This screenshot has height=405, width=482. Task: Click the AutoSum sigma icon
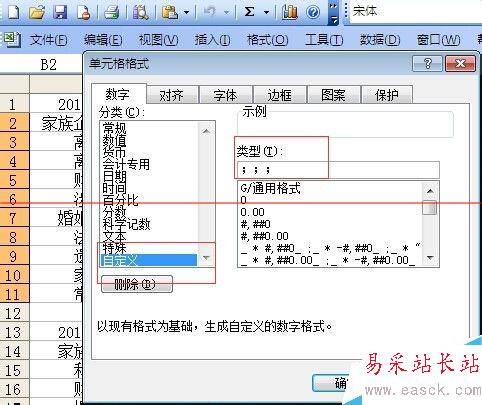coord(250,12)
